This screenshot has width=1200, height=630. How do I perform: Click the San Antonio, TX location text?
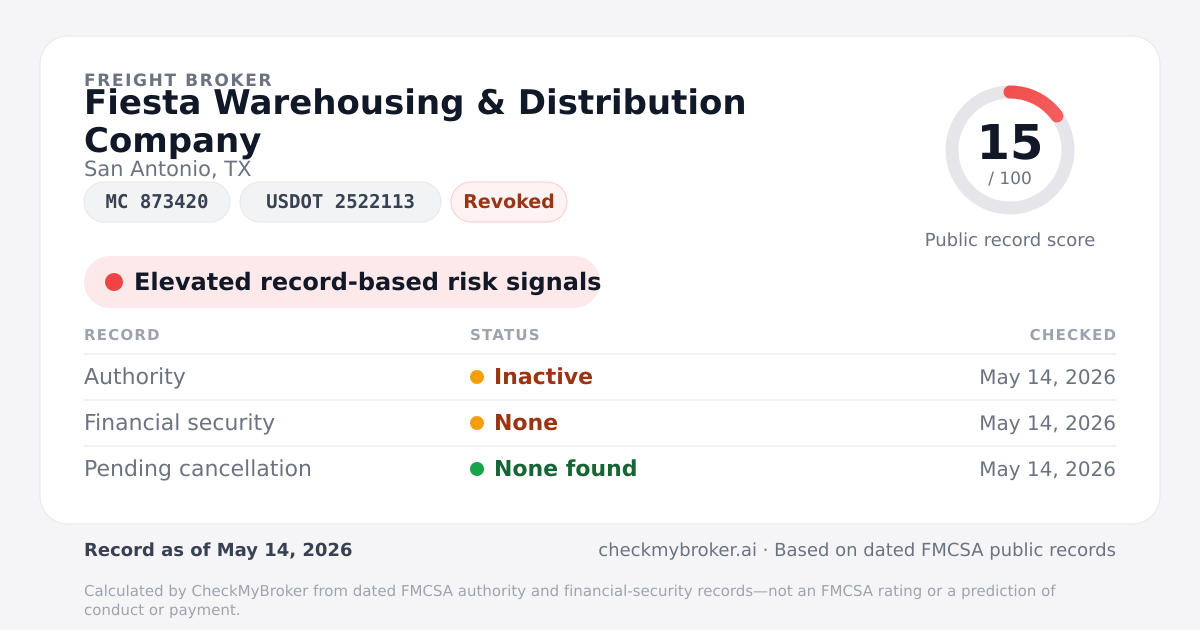click(x=168, y=169)
